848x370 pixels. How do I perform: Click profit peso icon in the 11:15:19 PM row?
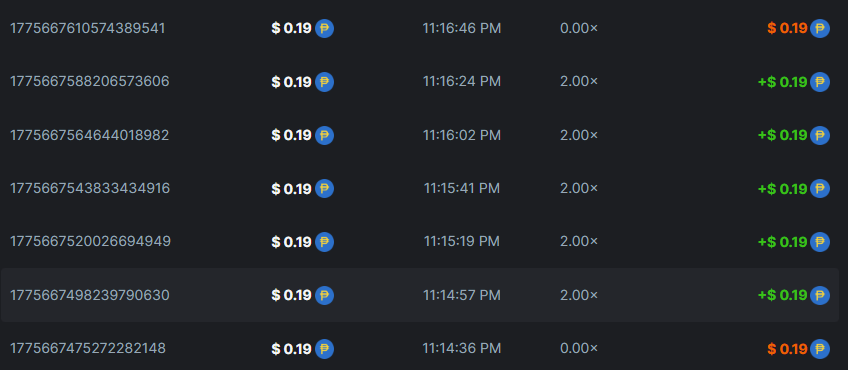pyautogui.click(x=820, y=242)
